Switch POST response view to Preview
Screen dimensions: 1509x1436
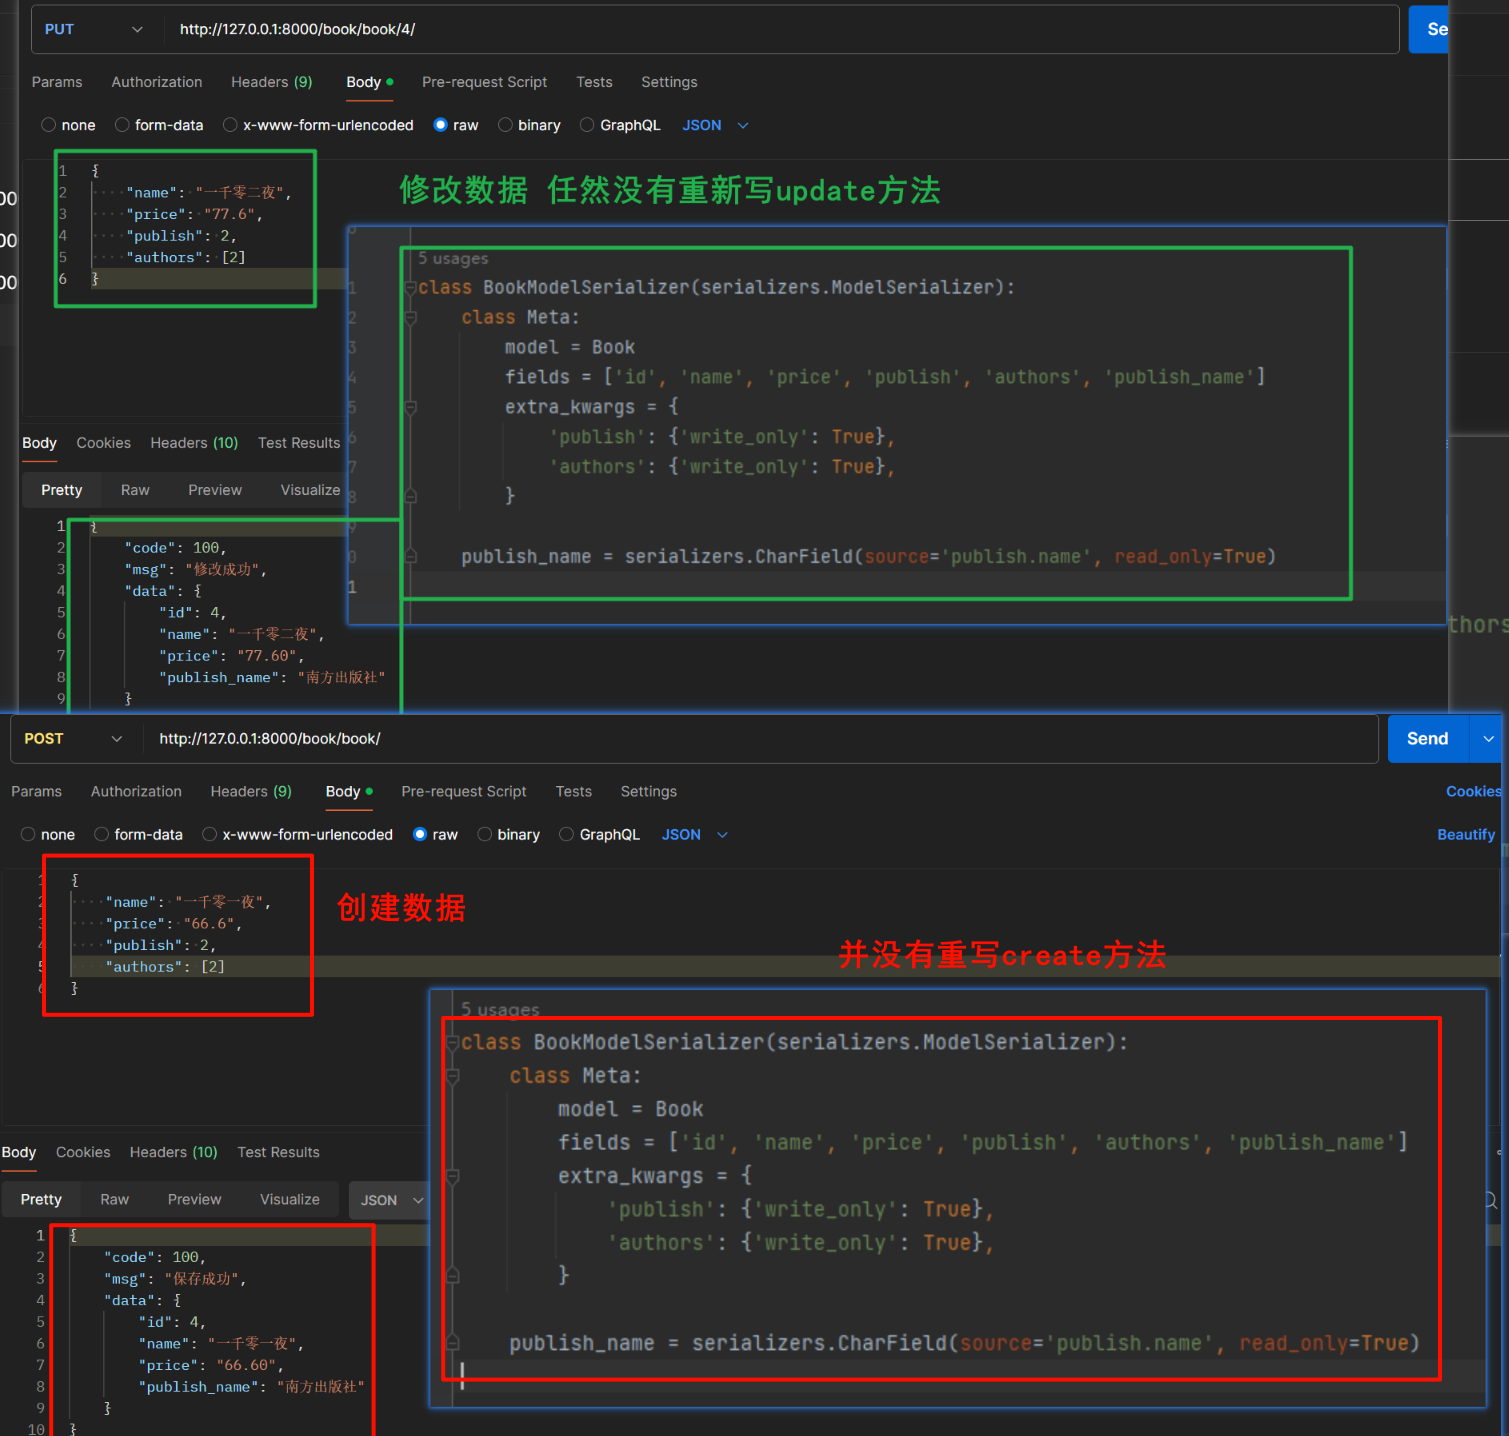(195, 1200)
